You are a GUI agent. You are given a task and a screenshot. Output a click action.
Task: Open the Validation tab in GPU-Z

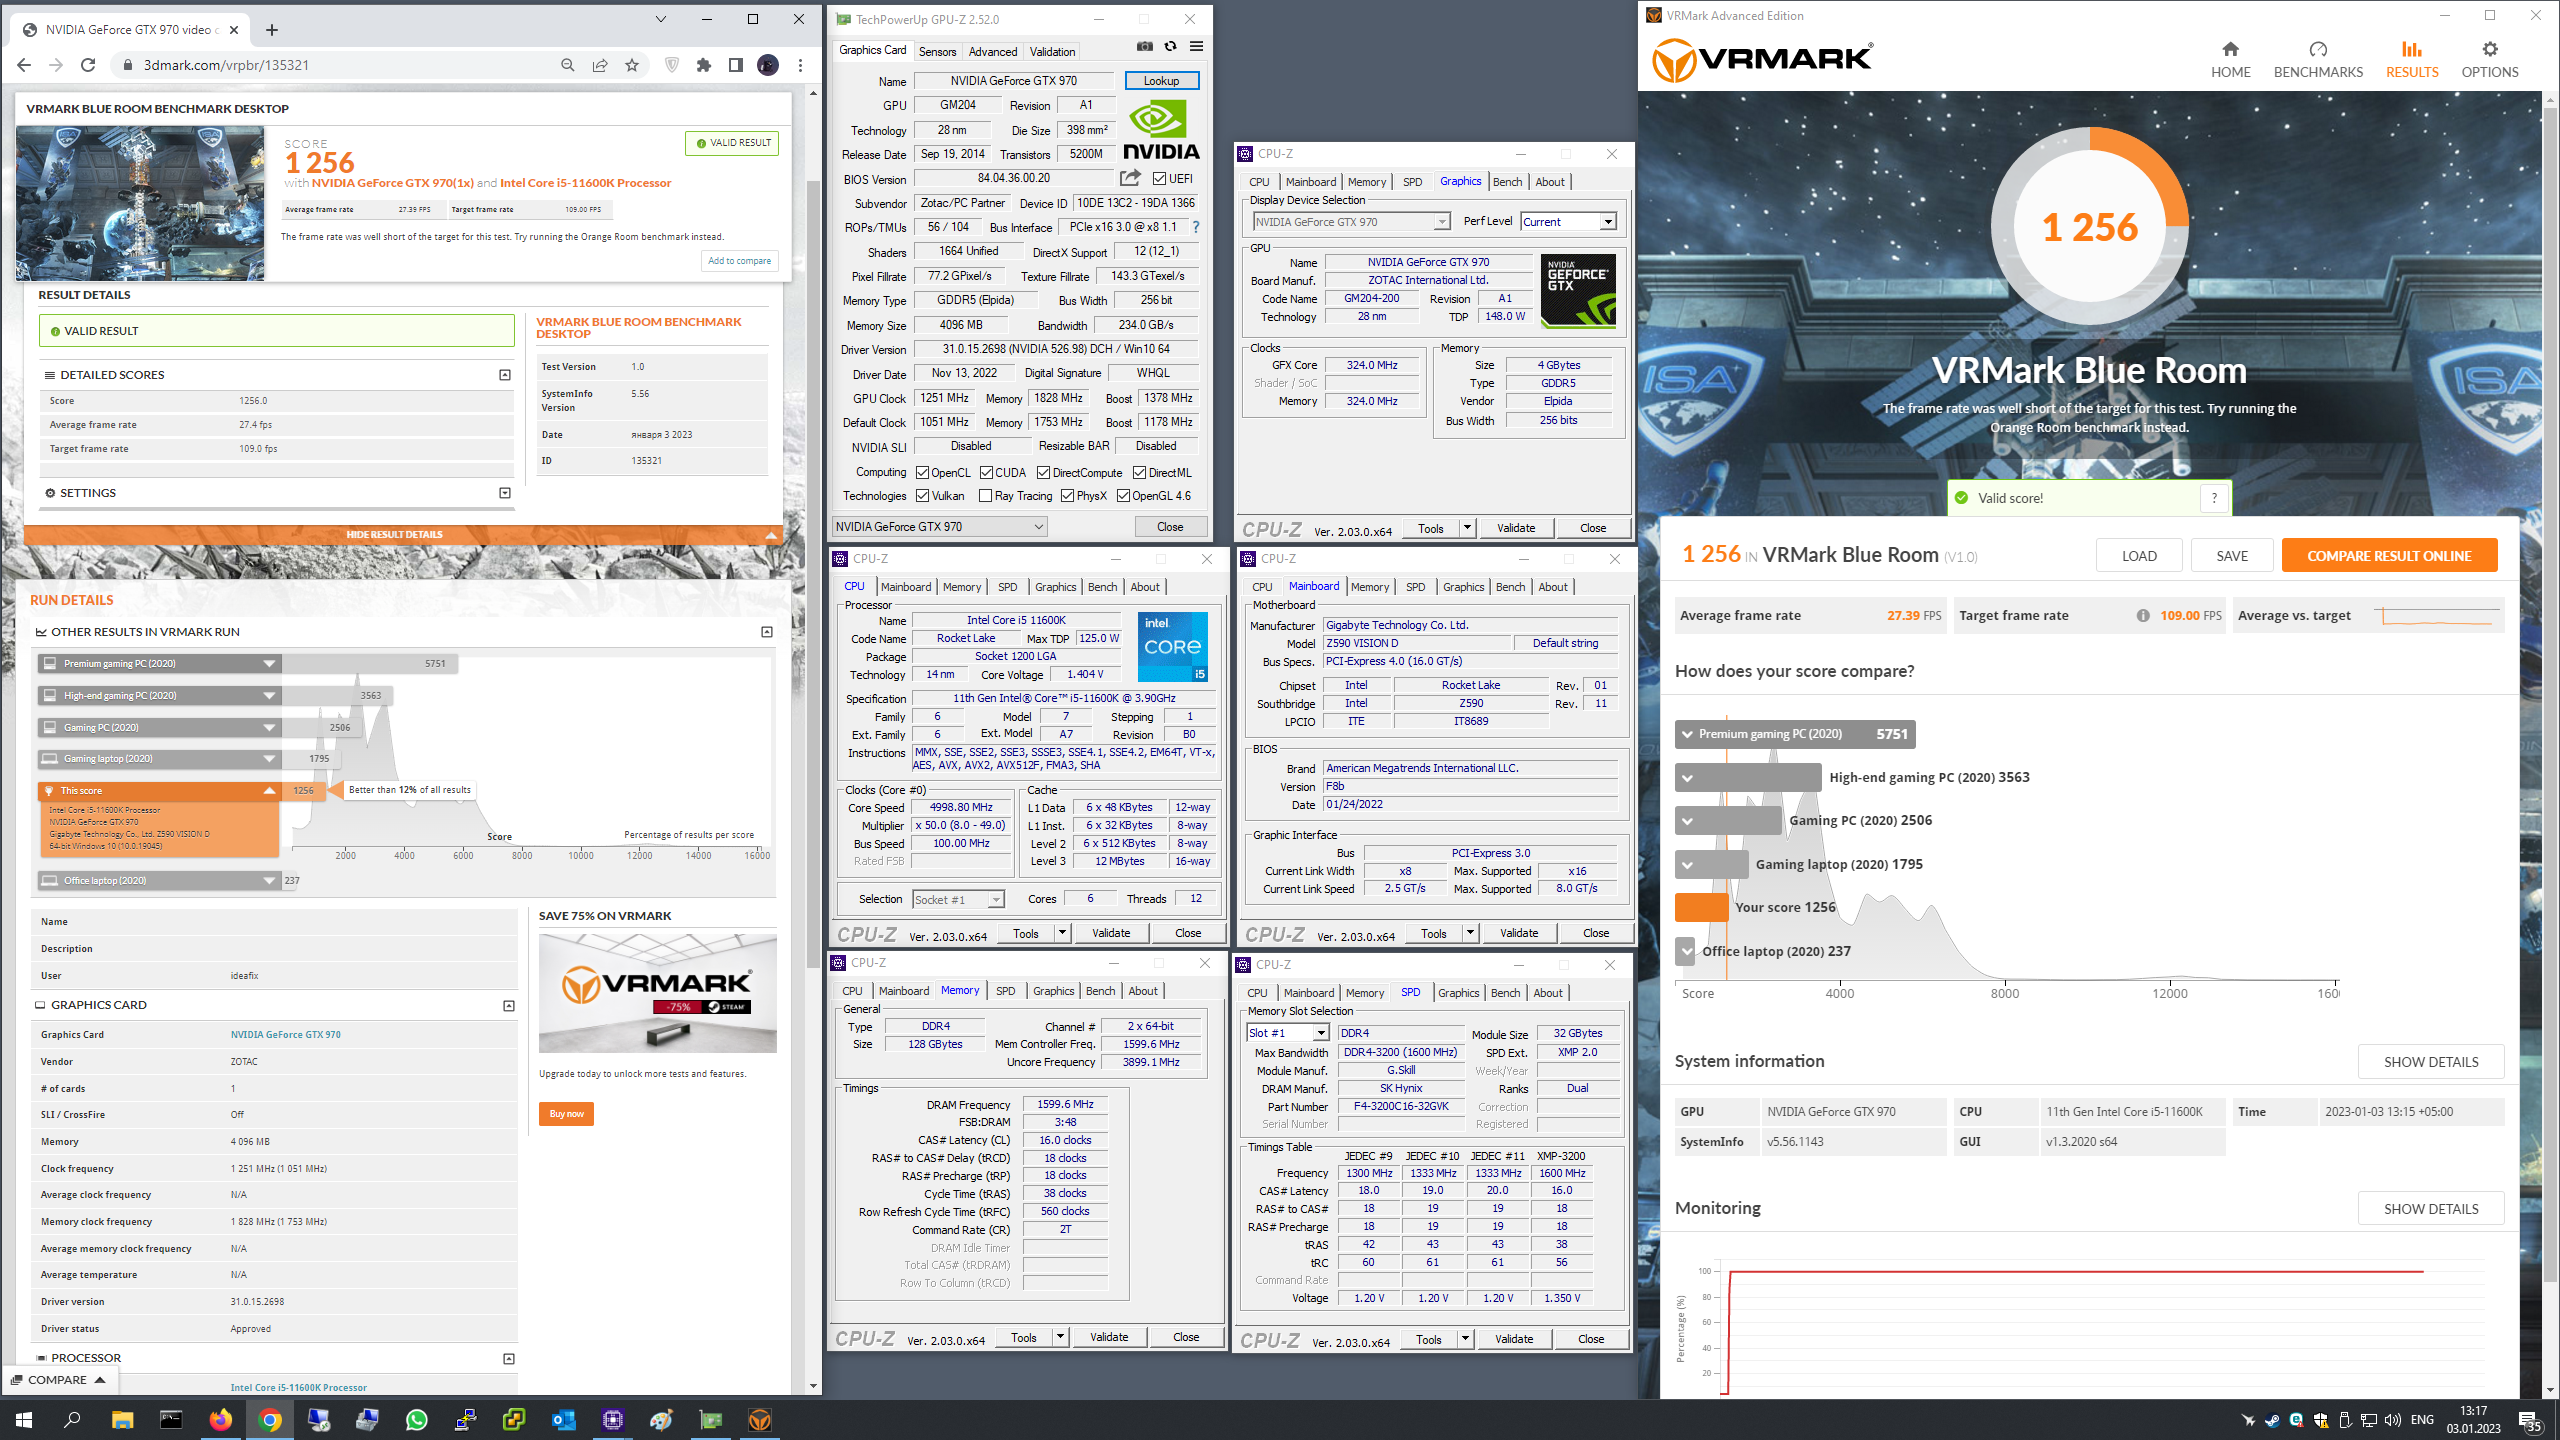(x=1052, y=52)
